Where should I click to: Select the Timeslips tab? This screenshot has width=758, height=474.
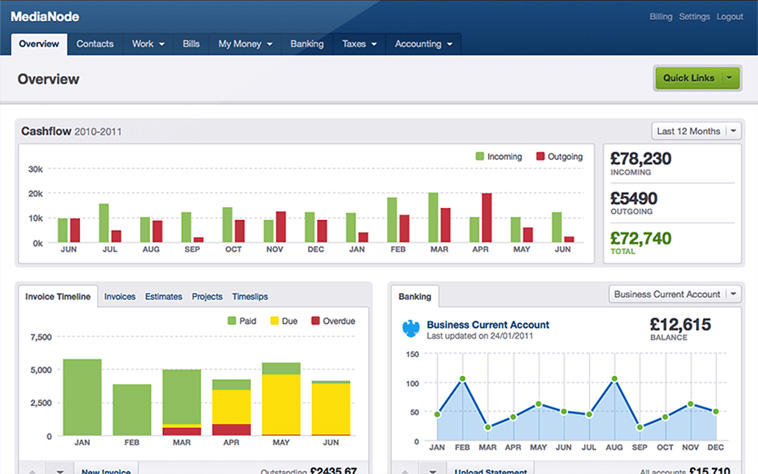250,297
